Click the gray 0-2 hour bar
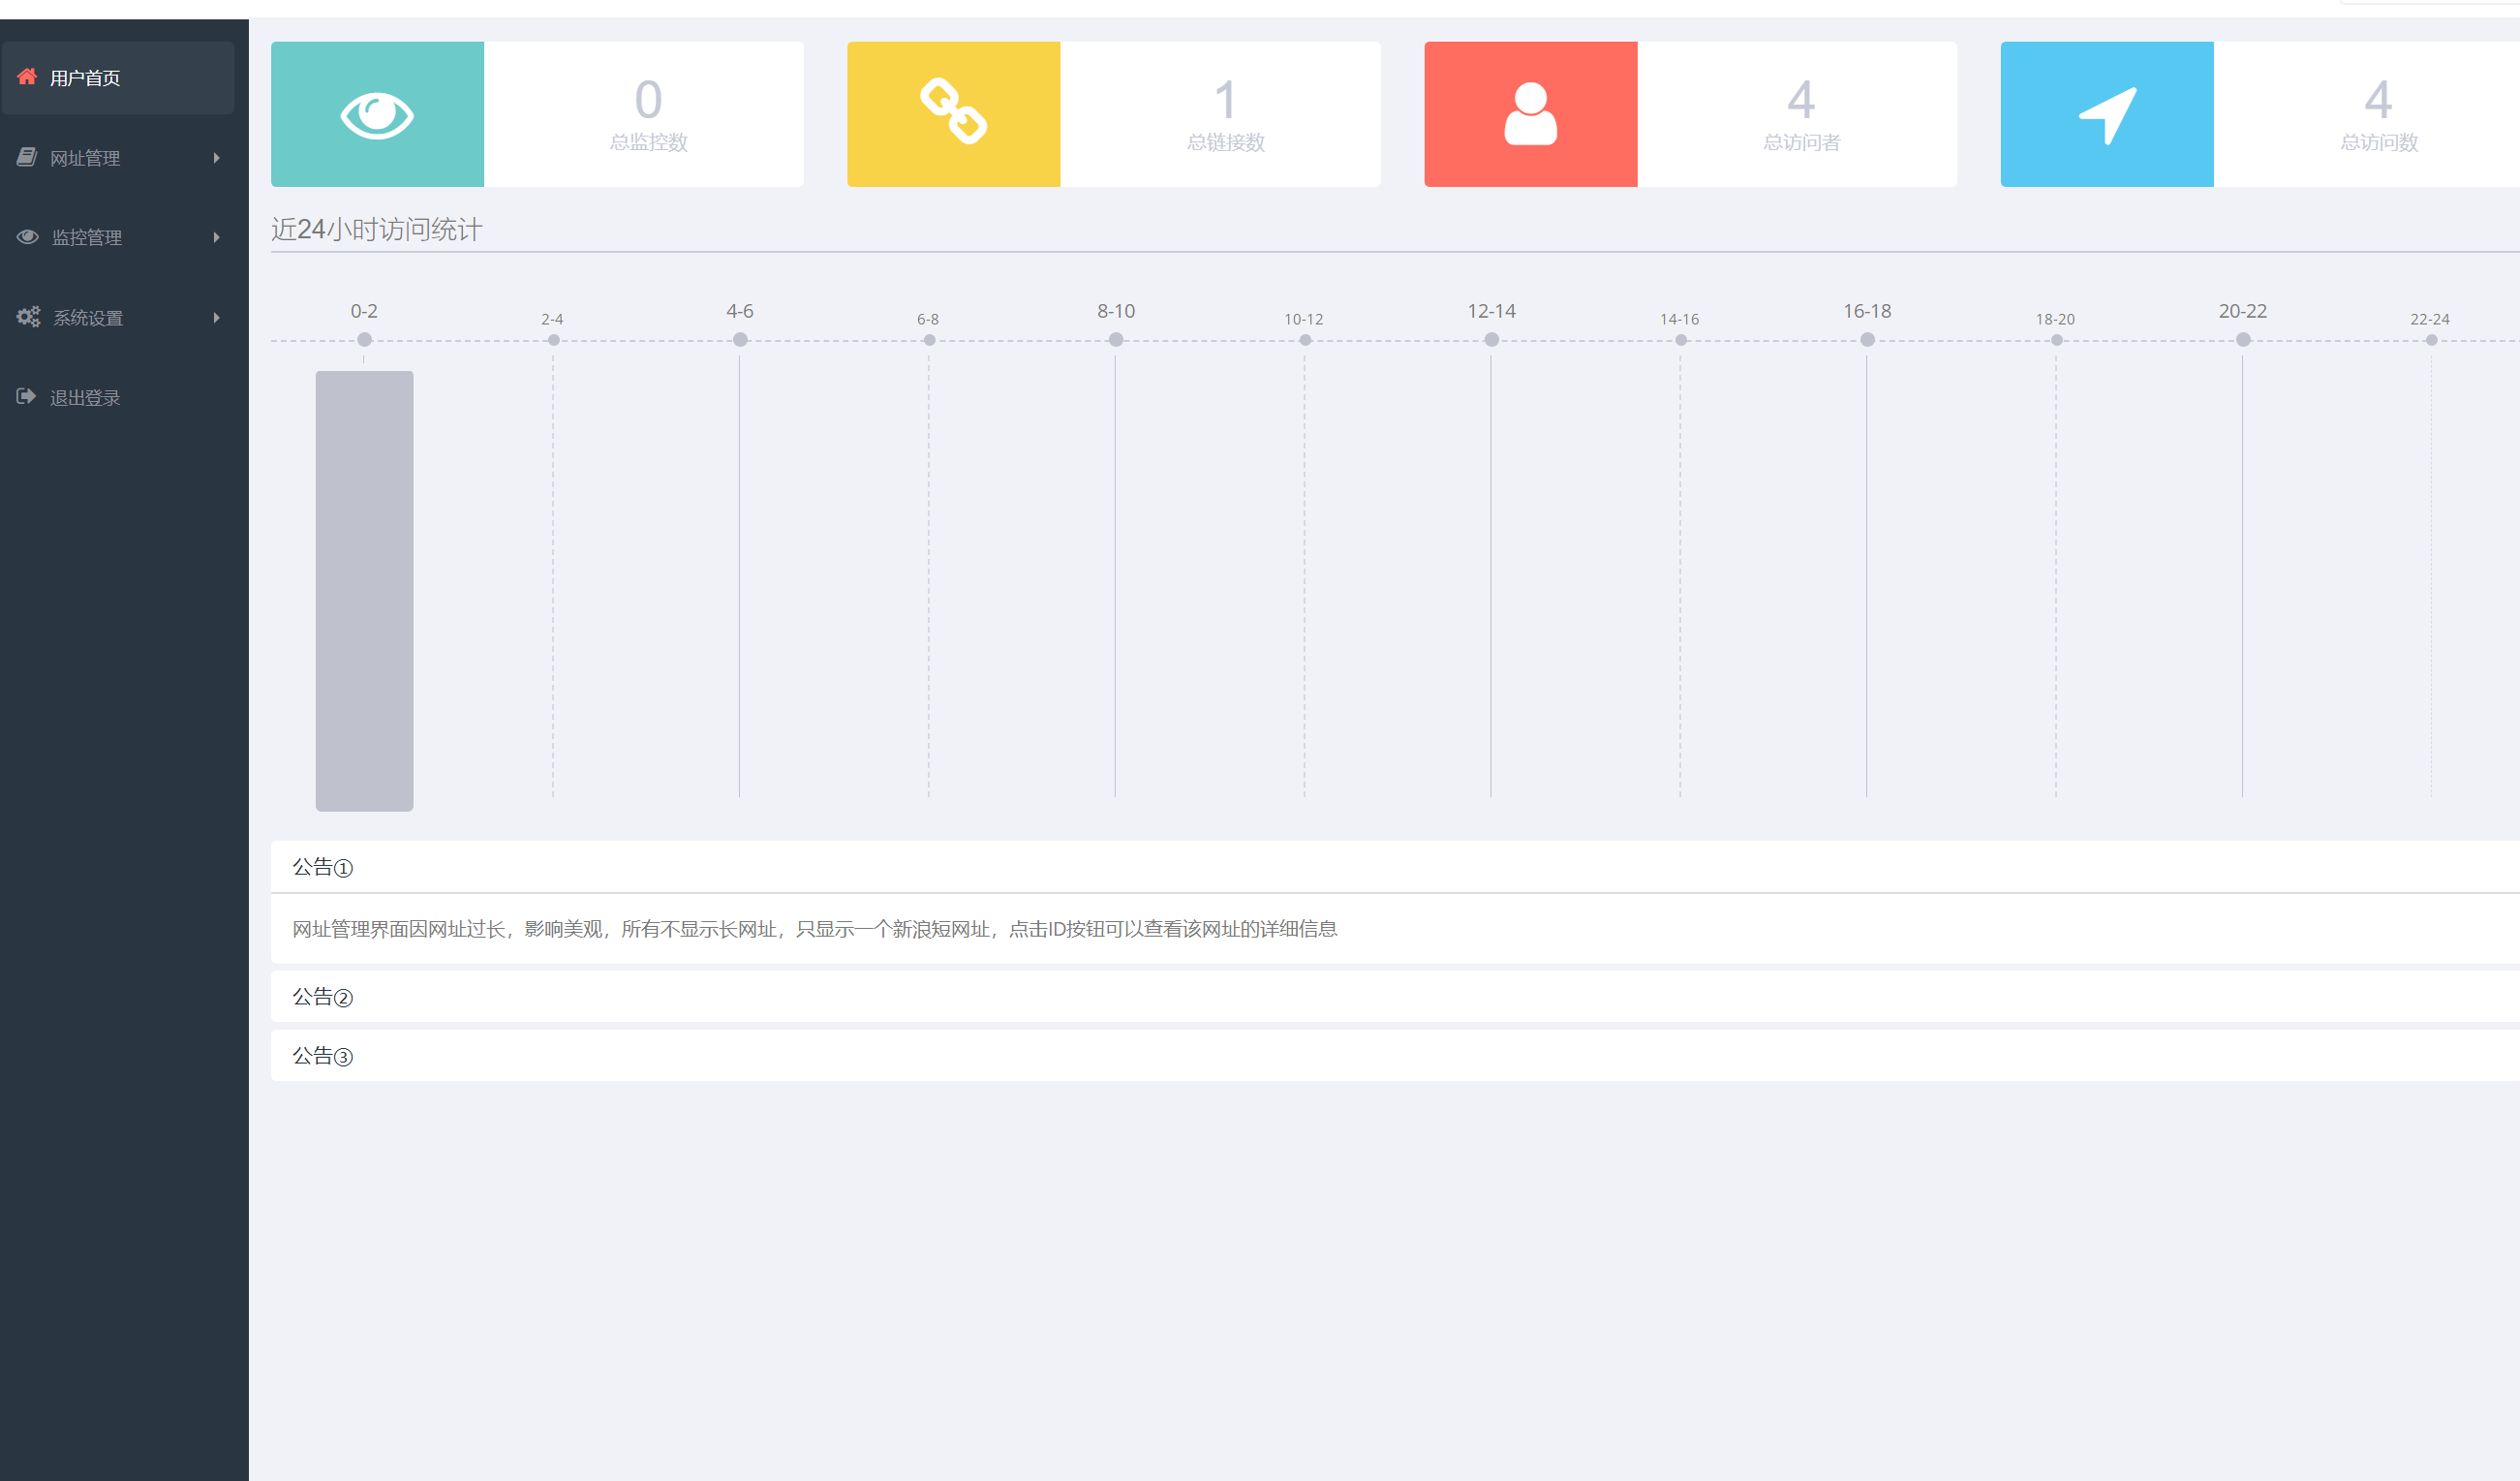 [364, 590]
